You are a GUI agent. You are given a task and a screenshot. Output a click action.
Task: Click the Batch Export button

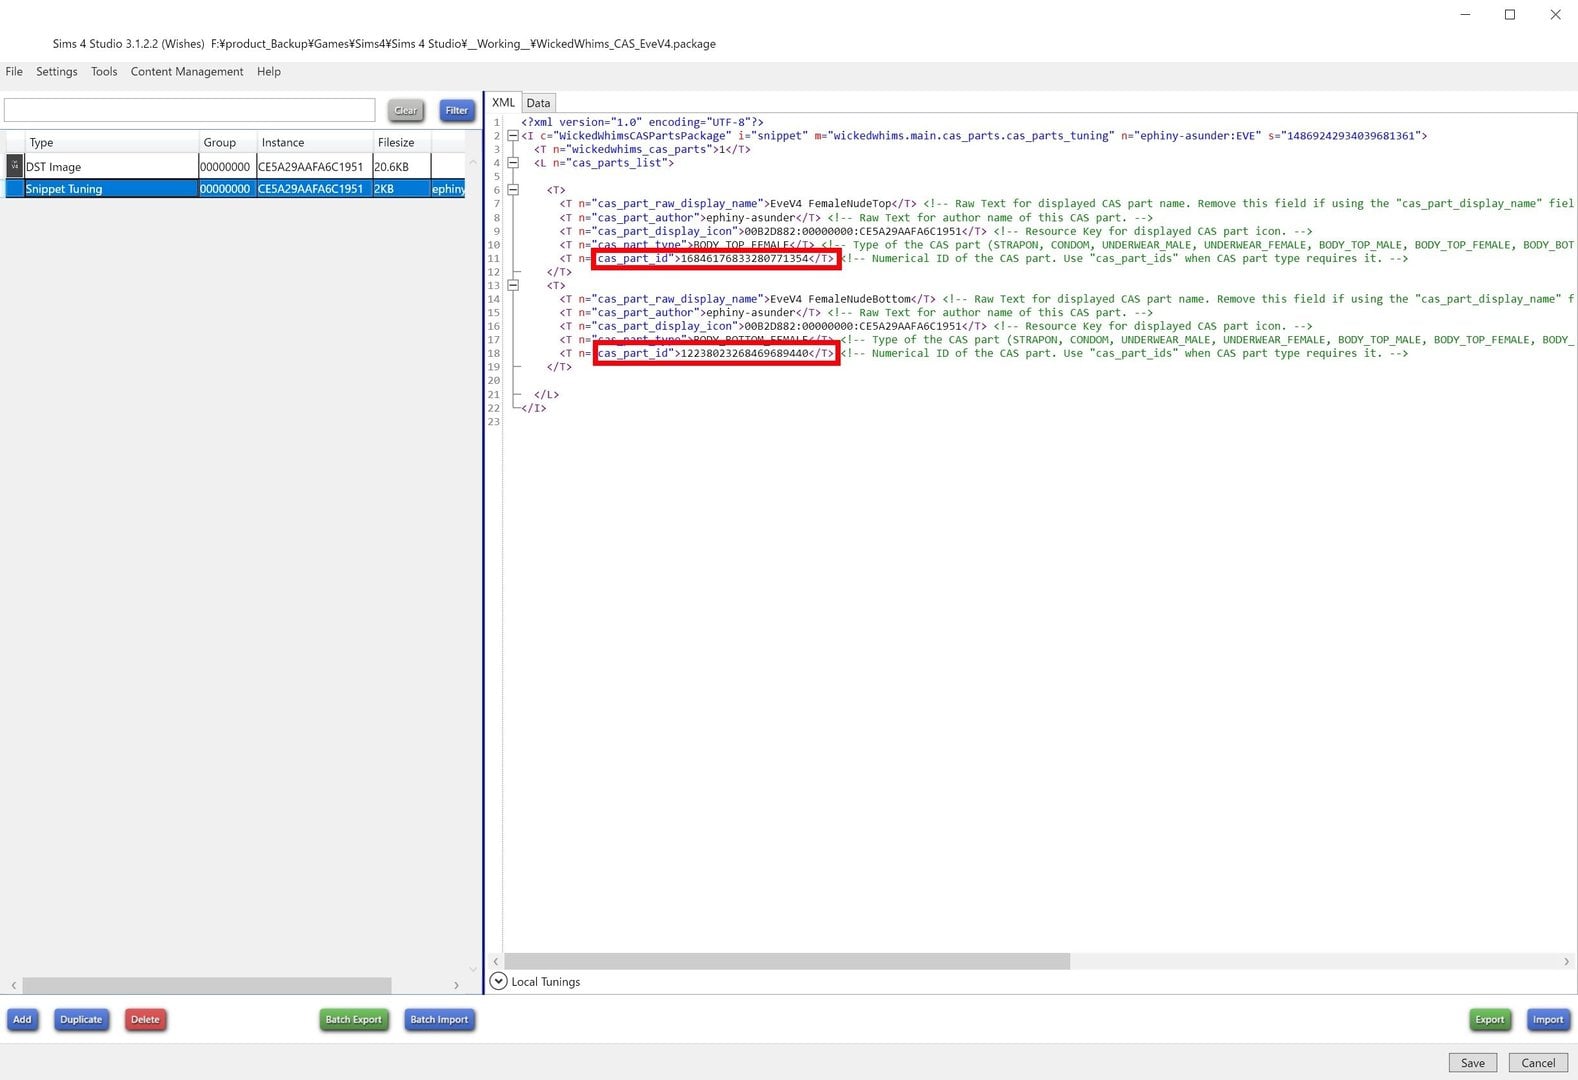click(x=354, y=1020)
